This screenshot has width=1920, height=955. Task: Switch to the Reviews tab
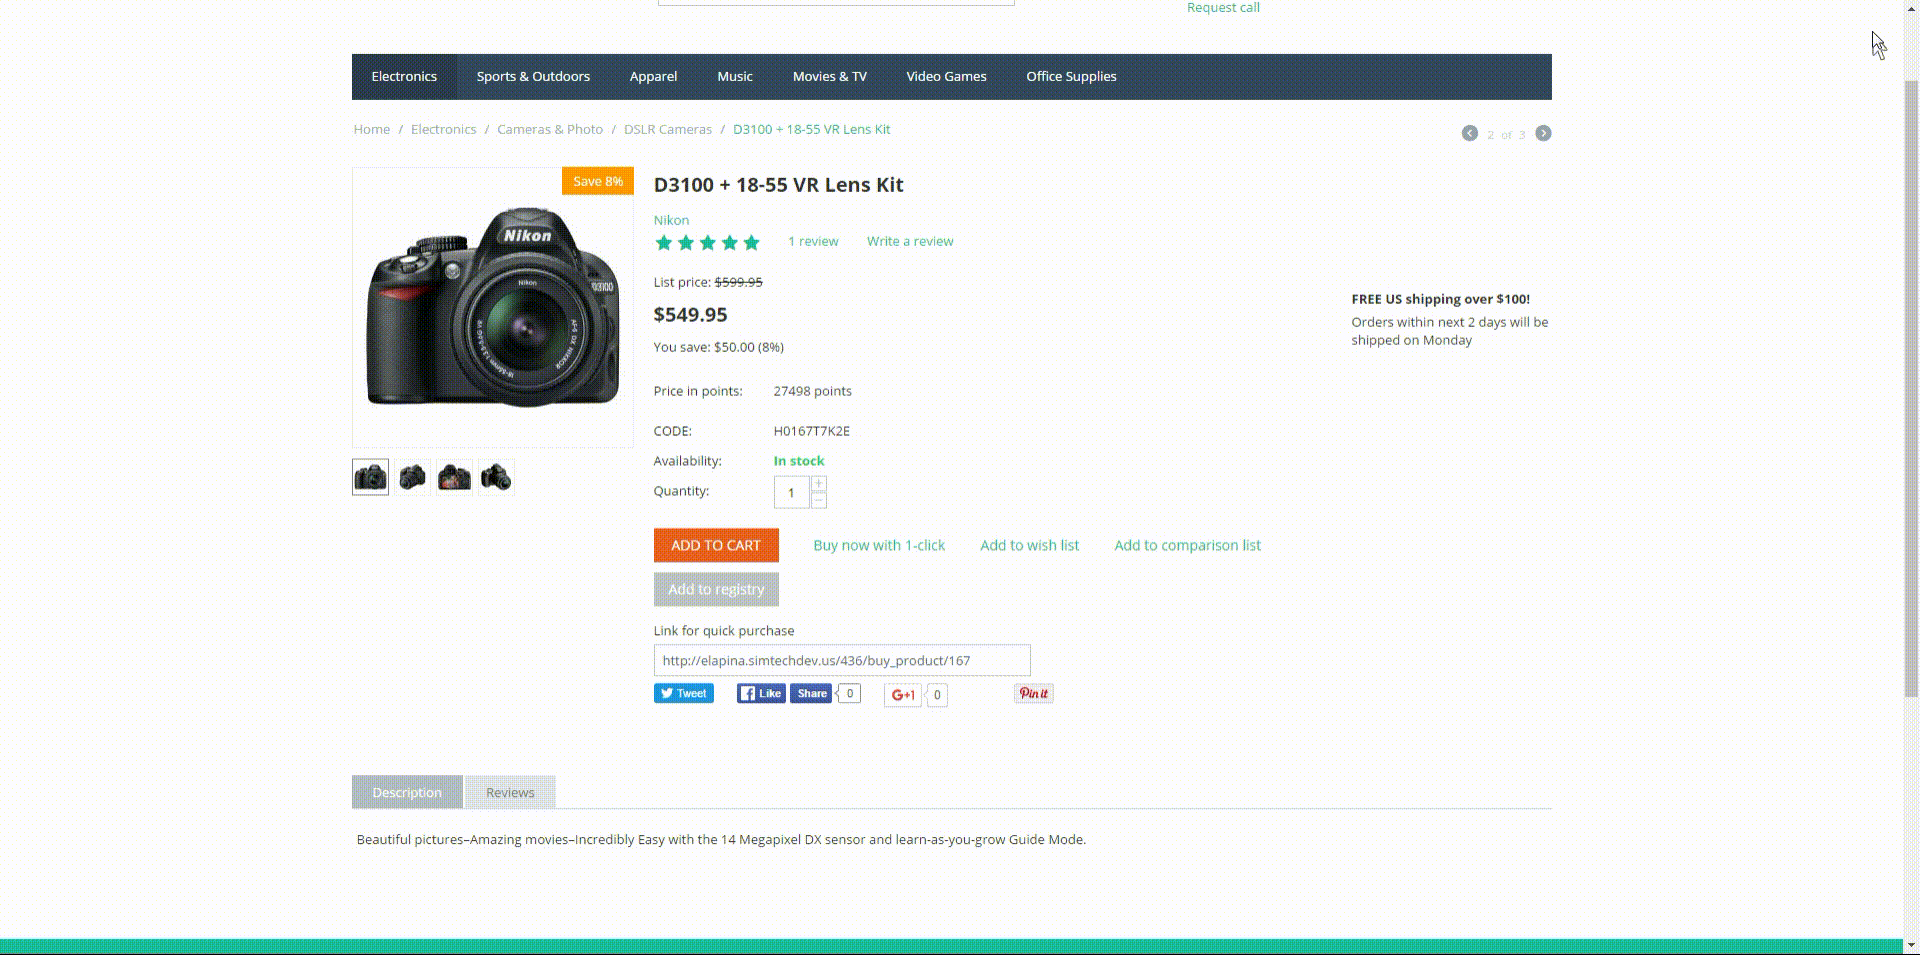point(510,792)
